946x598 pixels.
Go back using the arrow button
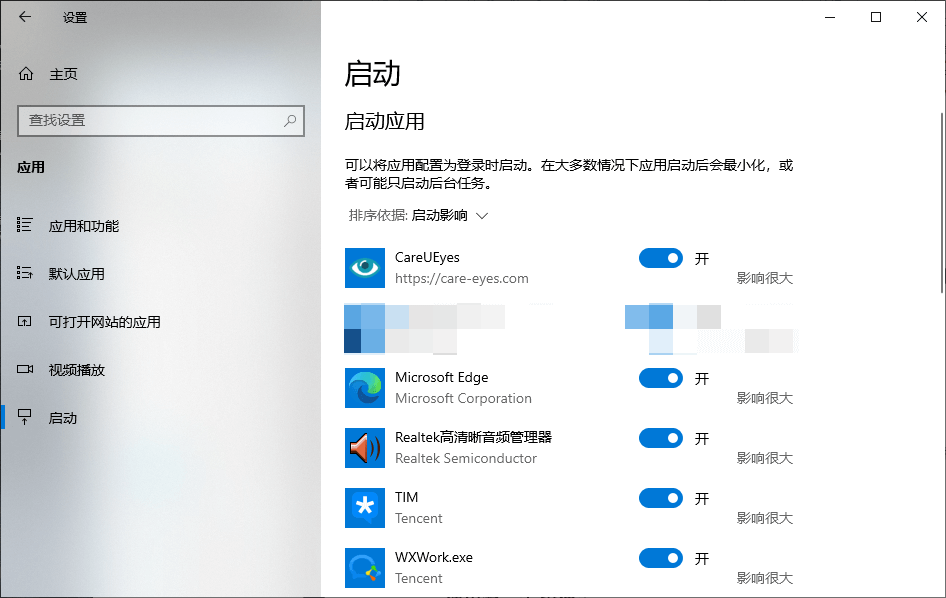[24, 17]
